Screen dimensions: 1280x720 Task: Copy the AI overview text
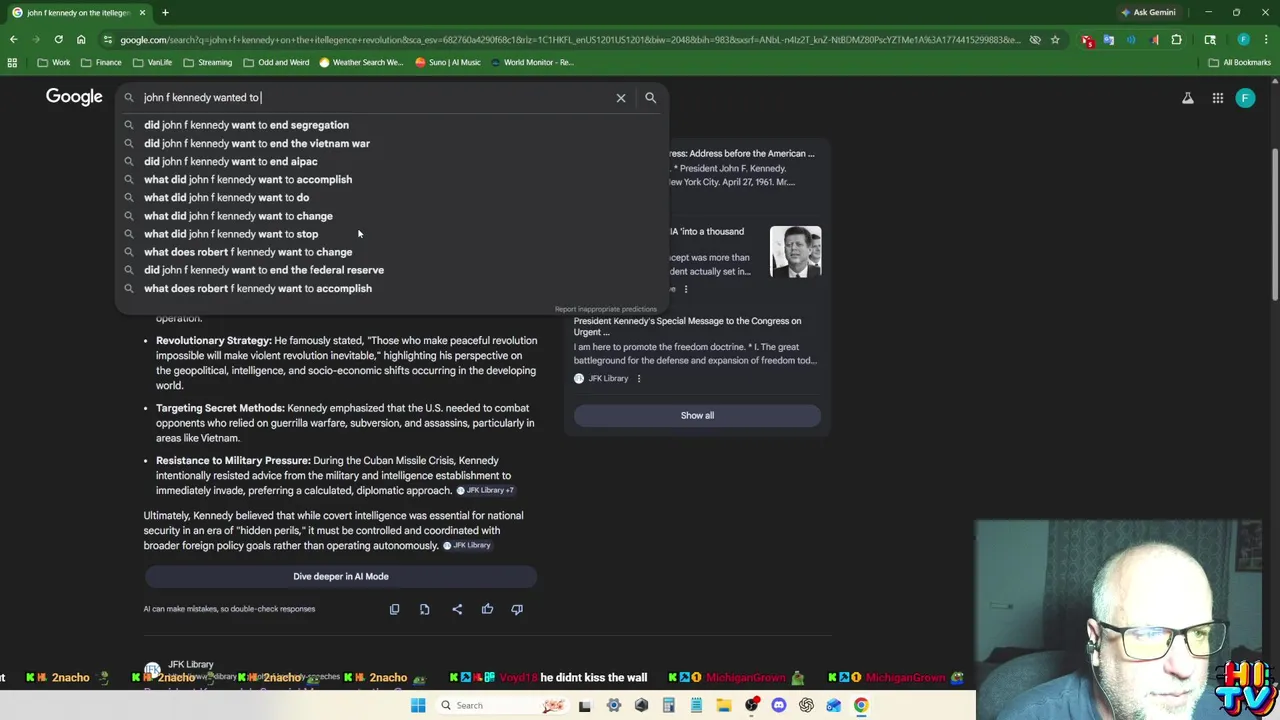tap(394, 609)
